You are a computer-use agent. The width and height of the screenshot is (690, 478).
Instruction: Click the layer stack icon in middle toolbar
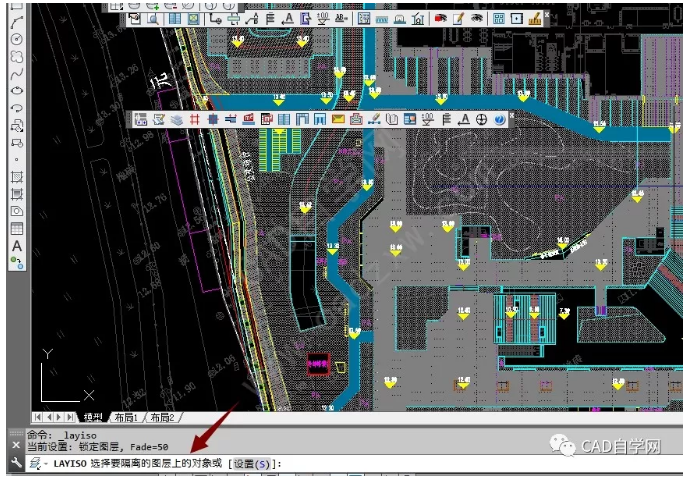(177, 120)
